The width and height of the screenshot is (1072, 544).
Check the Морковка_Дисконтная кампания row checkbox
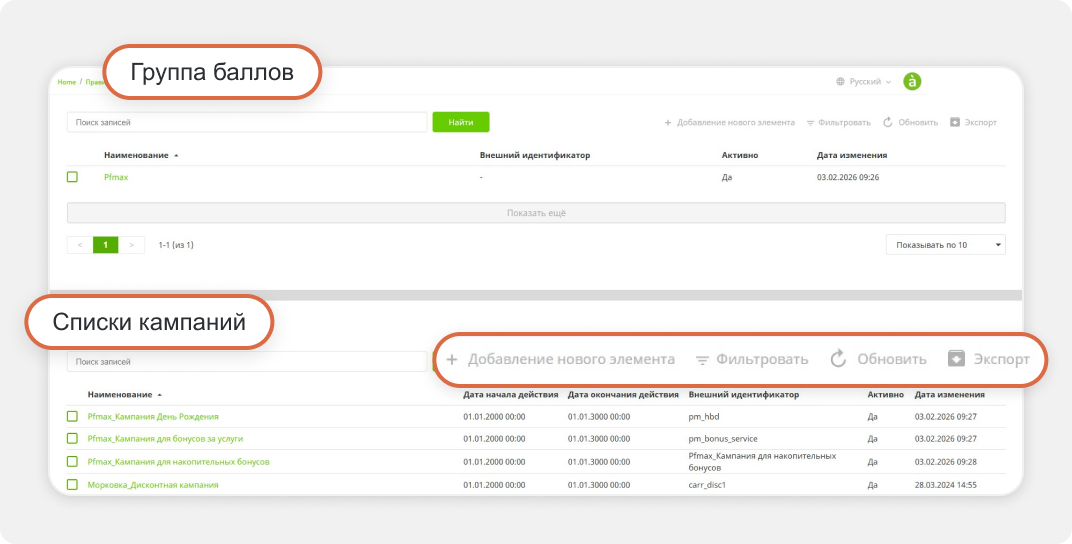click(72, 485)
